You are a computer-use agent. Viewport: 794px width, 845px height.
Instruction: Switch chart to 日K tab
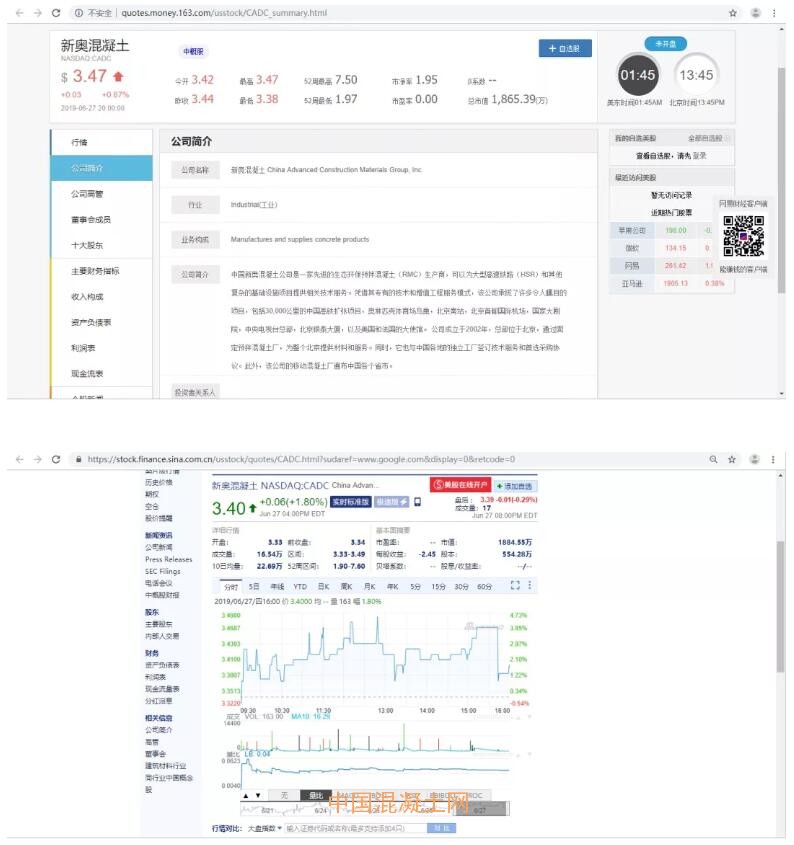pos(323,586)
